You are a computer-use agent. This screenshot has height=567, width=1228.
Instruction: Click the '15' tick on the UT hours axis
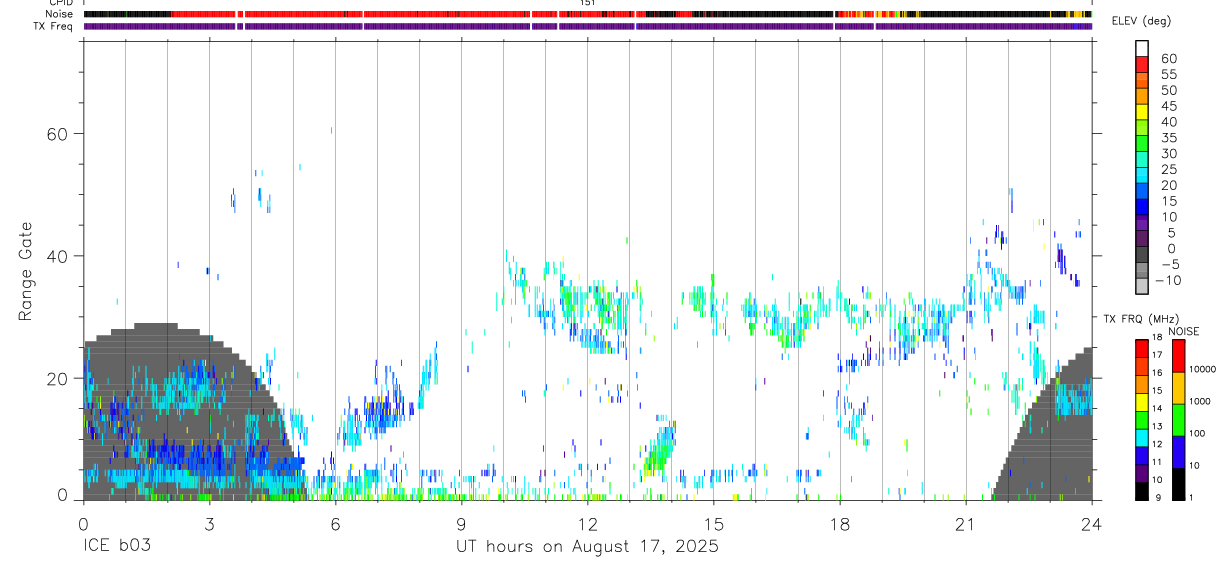coord(713,523)
